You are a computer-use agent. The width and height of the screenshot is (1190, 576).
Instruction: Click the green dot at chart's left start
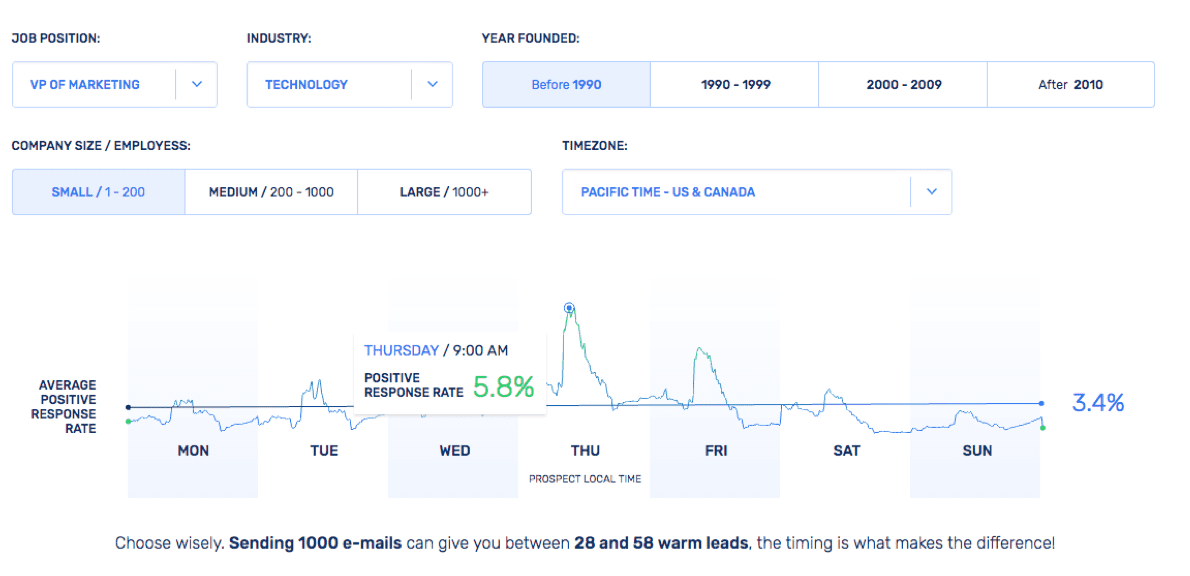[x=128, y=421]
